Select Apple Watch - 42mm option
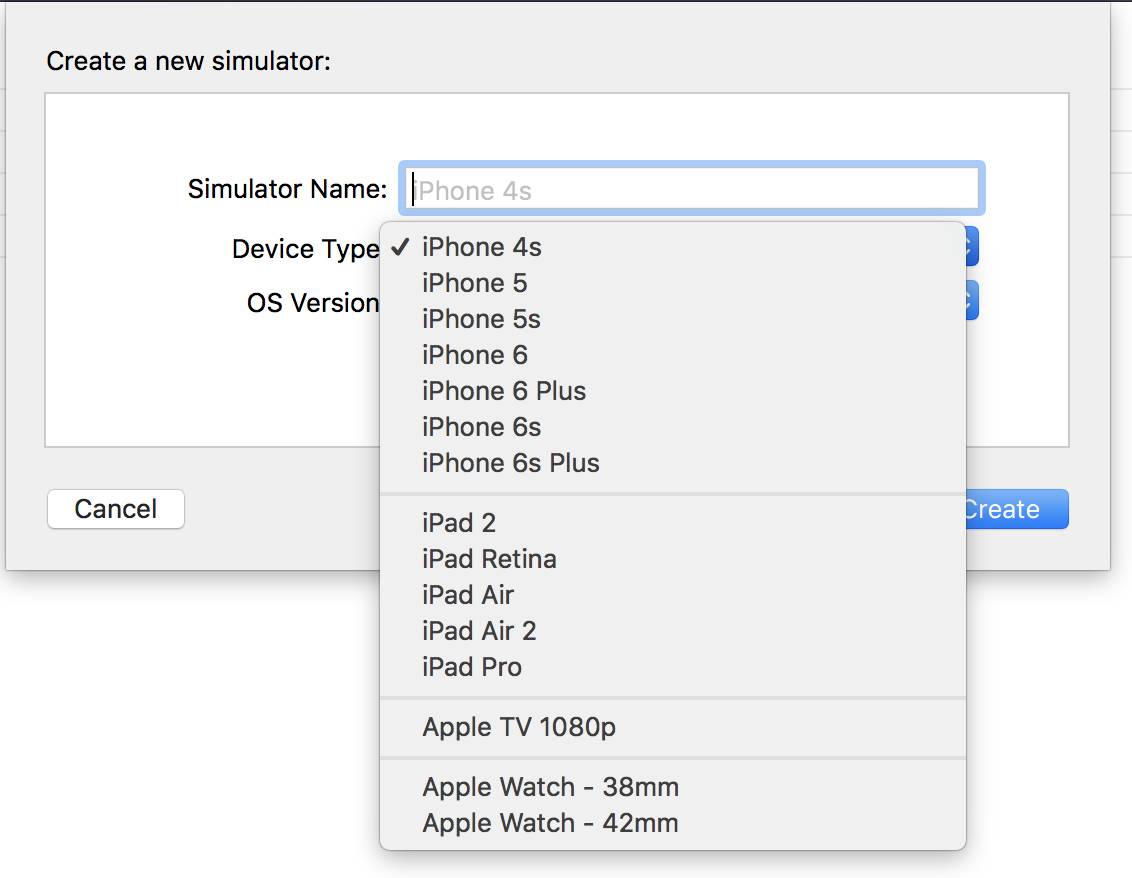The height and width of the screenshot is (878, 1132). coord(673,823)
